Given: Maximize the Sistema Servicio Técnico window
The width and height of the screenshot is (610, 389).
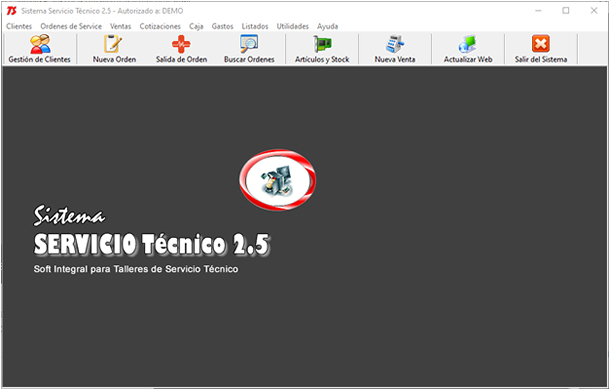Looking at the screenshot, I should tap(566, 11).
